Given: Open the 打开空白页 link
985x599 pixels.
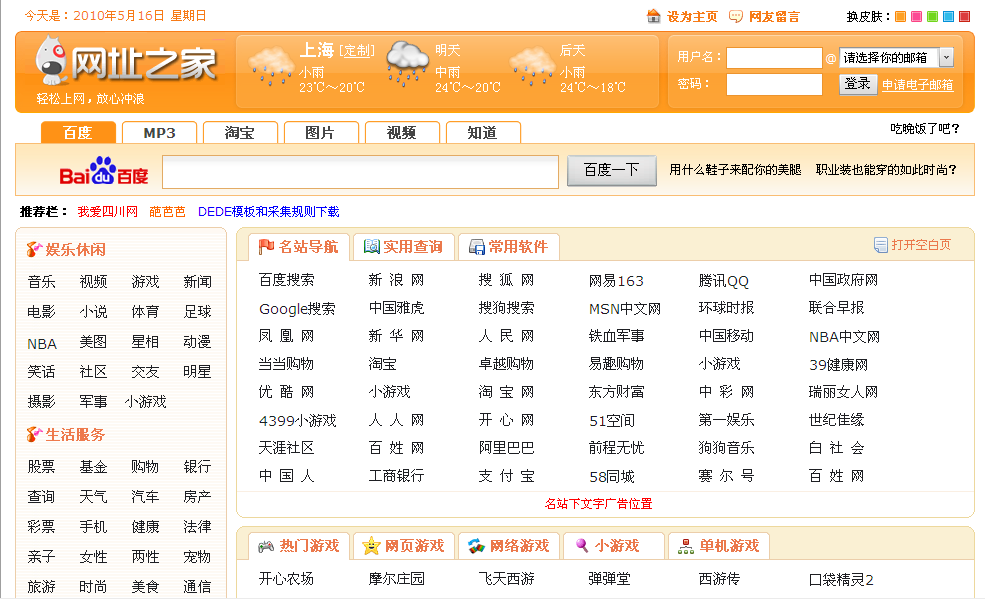Looking at the screenshot, I should point(922,245).
